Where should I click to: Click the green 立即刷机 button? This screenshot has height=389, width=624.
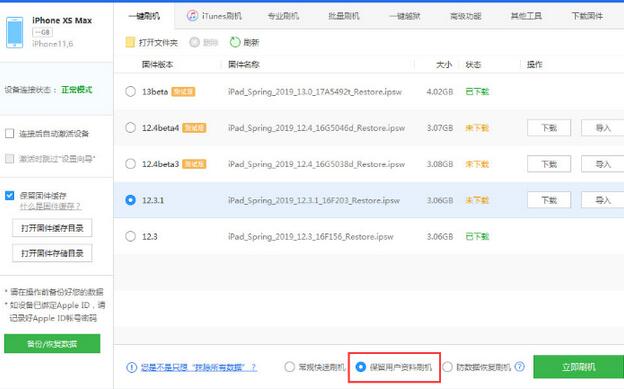[x=579, y=367]
